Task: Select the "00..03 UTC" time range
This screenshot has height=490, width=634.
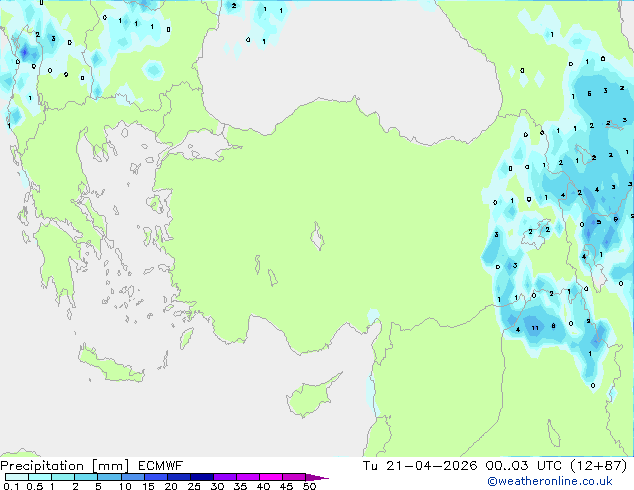Action: (x=524, y=466)
